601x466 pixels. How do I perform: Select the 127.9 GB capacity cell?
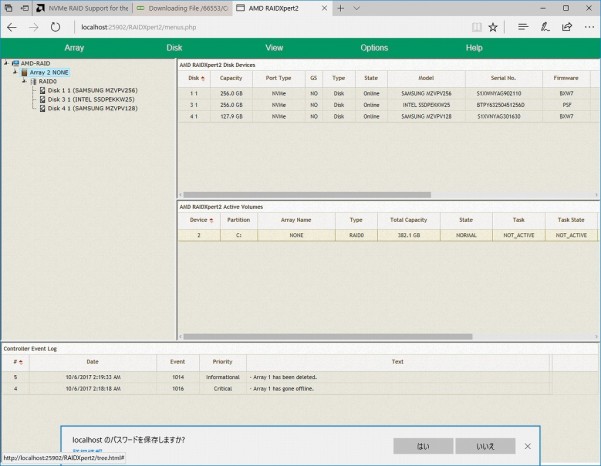[231, 116]
